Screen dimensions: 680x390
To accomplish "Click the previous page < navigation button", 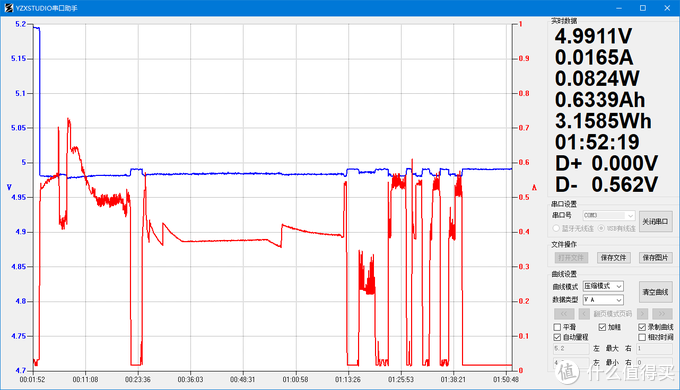I will click(x=584, y=314).
